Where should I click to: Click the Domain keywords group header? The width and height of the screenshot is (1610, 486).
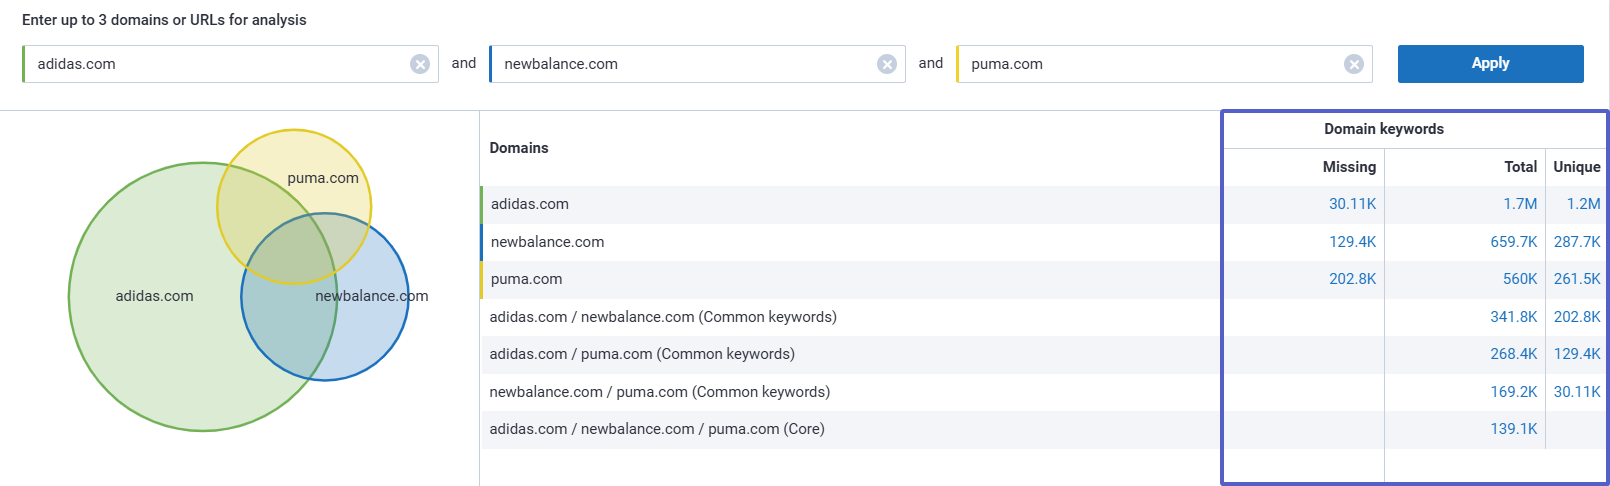1384,129
